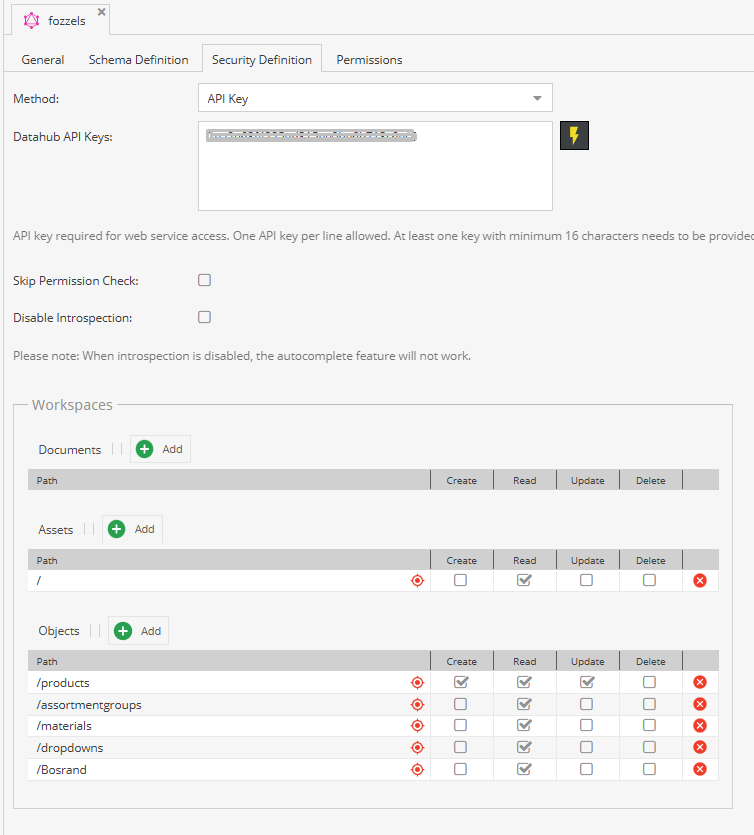The width and height of the screenshot is (754, 835).
Task: Toggle Read permission for Assets / path
Action: (524, 580)
